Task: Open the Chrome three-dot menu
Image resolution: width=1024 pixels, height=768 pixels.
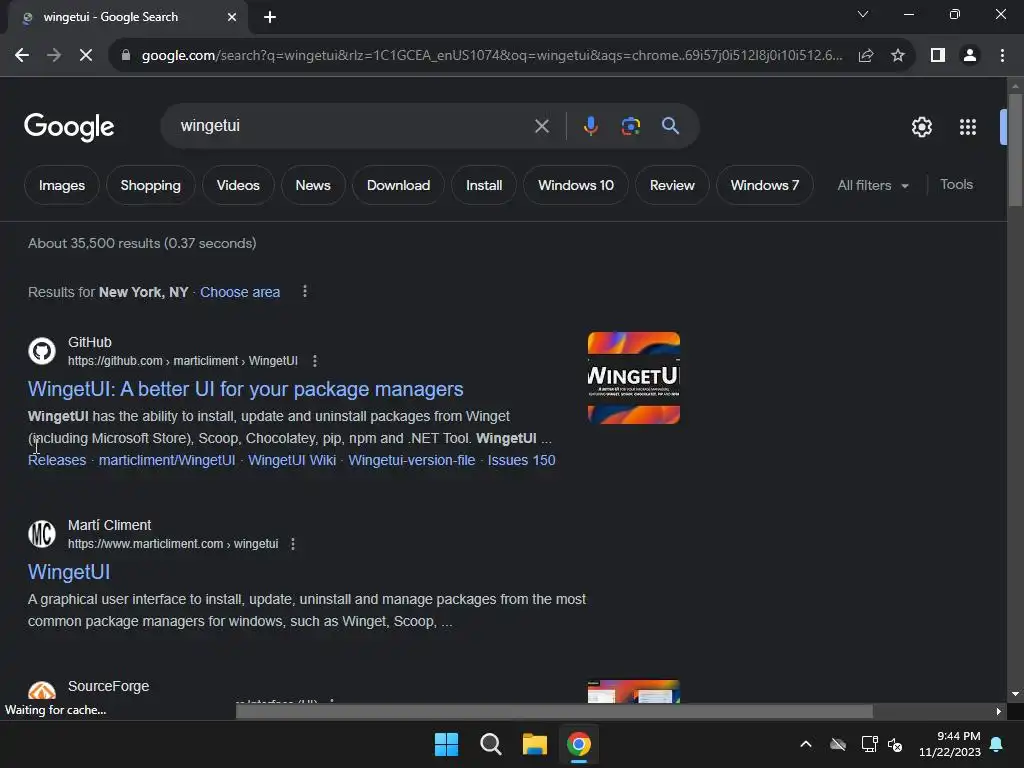Action: click(1002, 56)
